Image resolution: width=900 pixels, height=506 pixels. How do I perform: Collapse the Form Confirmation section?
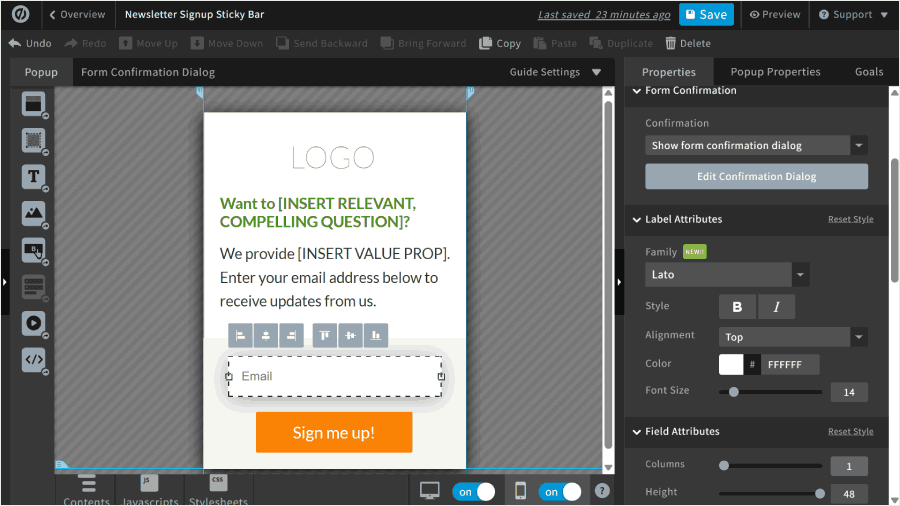pos(637,91)
